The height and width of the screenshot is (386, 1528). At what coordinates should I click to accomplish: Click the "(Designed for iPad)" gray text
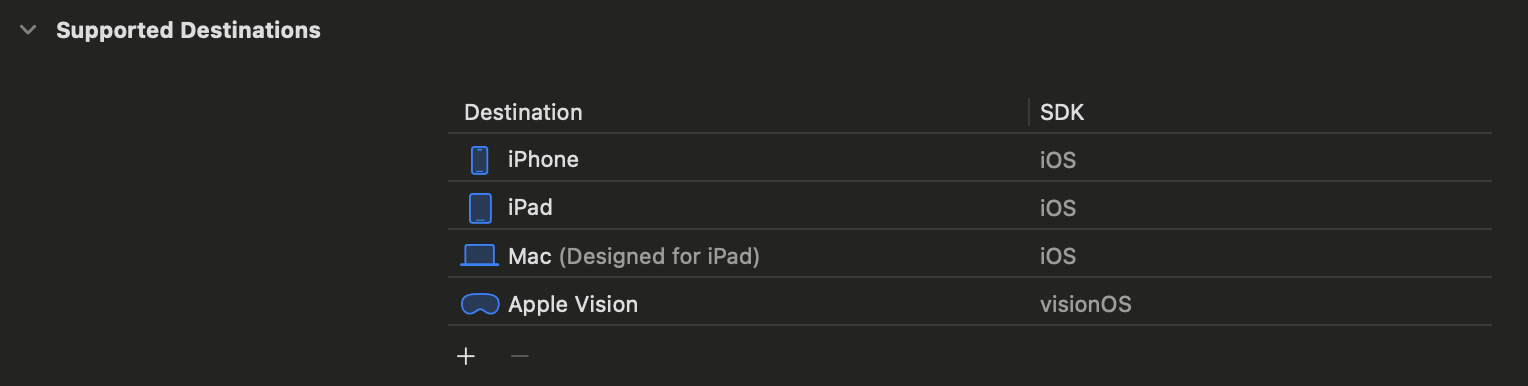coord(659,257)
